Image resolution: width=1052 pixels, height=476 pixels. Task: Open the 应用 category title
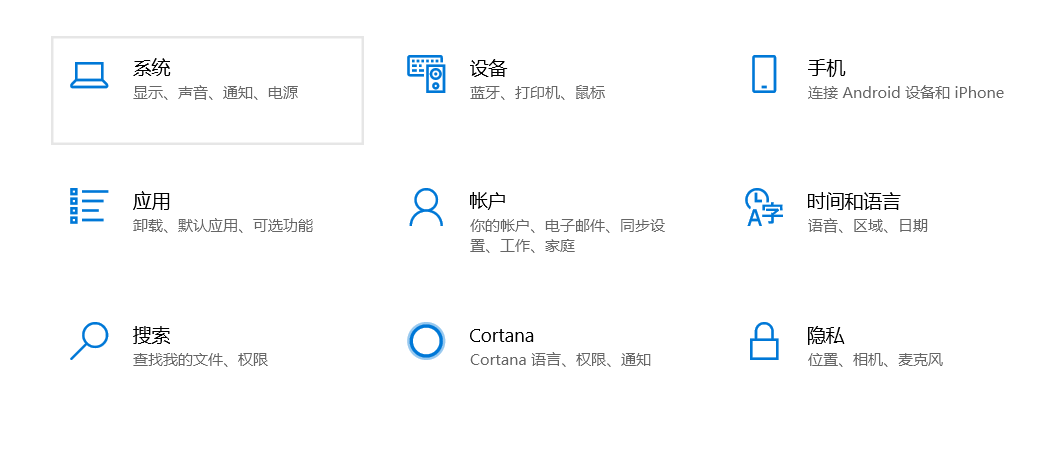pyautogui.click(x=152, y=201)
